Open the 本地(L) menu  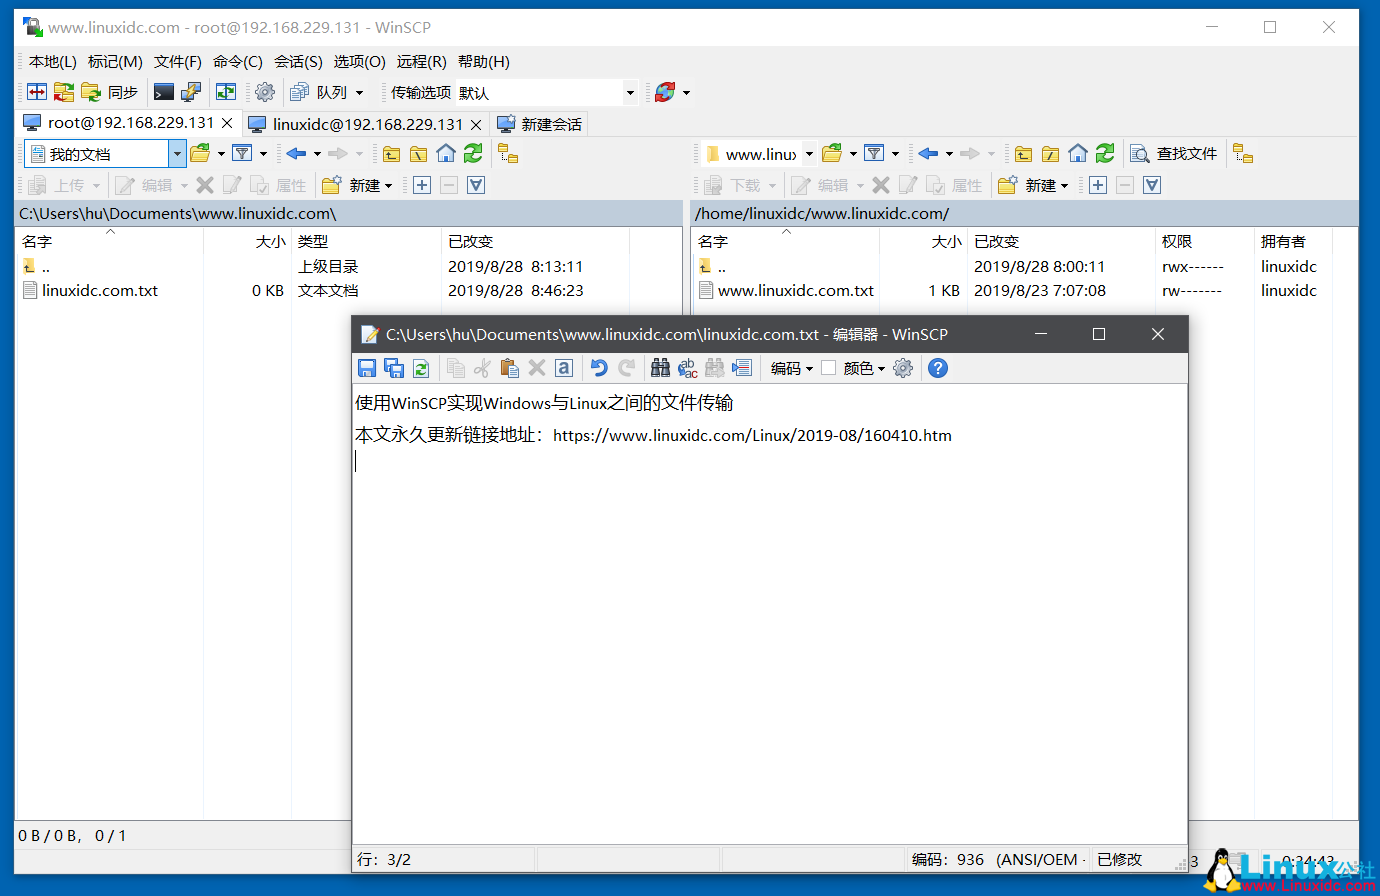[x=52, y=61]
